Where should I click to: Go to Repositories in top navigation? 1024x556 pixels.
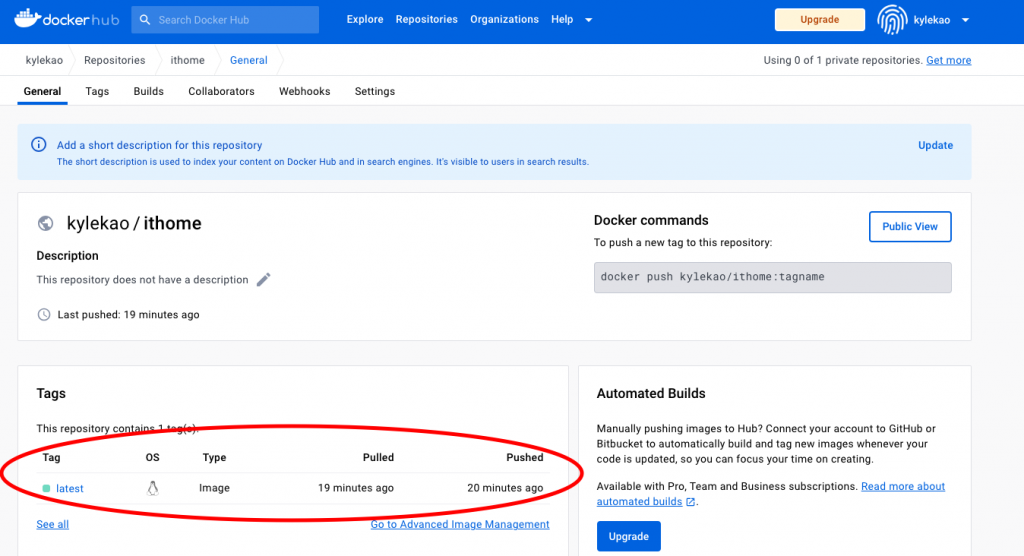(x=426, y=20)
